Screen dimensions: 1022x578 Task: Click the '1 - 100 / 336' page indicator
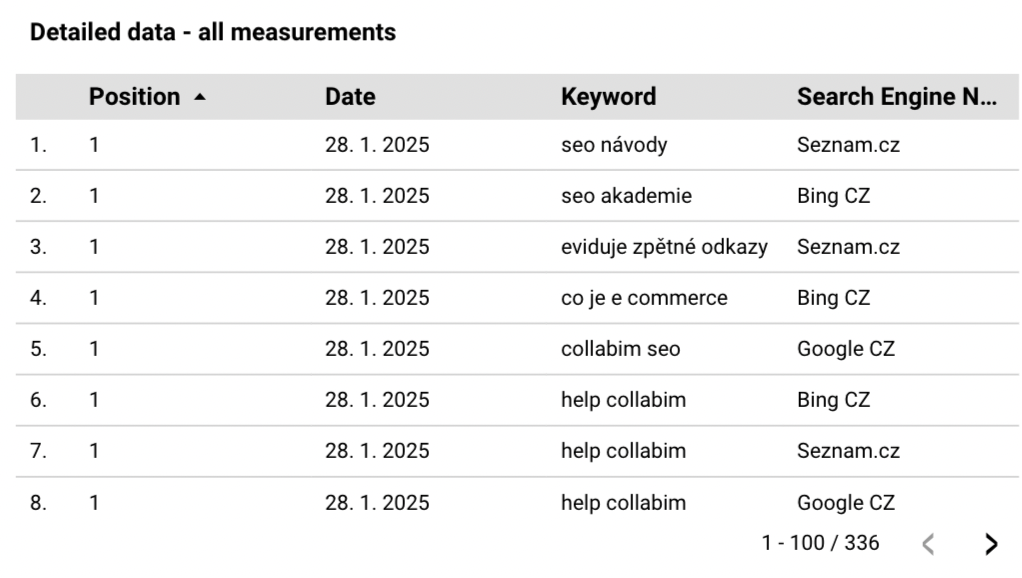(820, 543)
